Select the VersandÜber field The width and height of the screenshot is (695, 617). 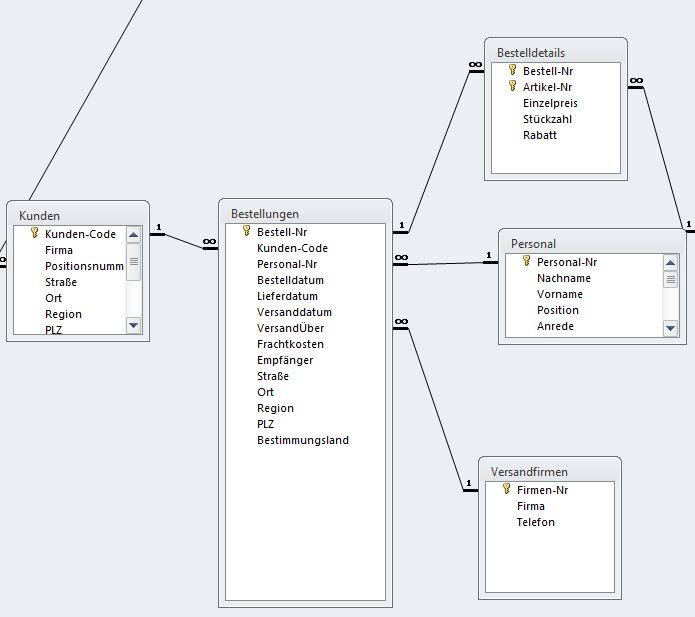point(290,328)
